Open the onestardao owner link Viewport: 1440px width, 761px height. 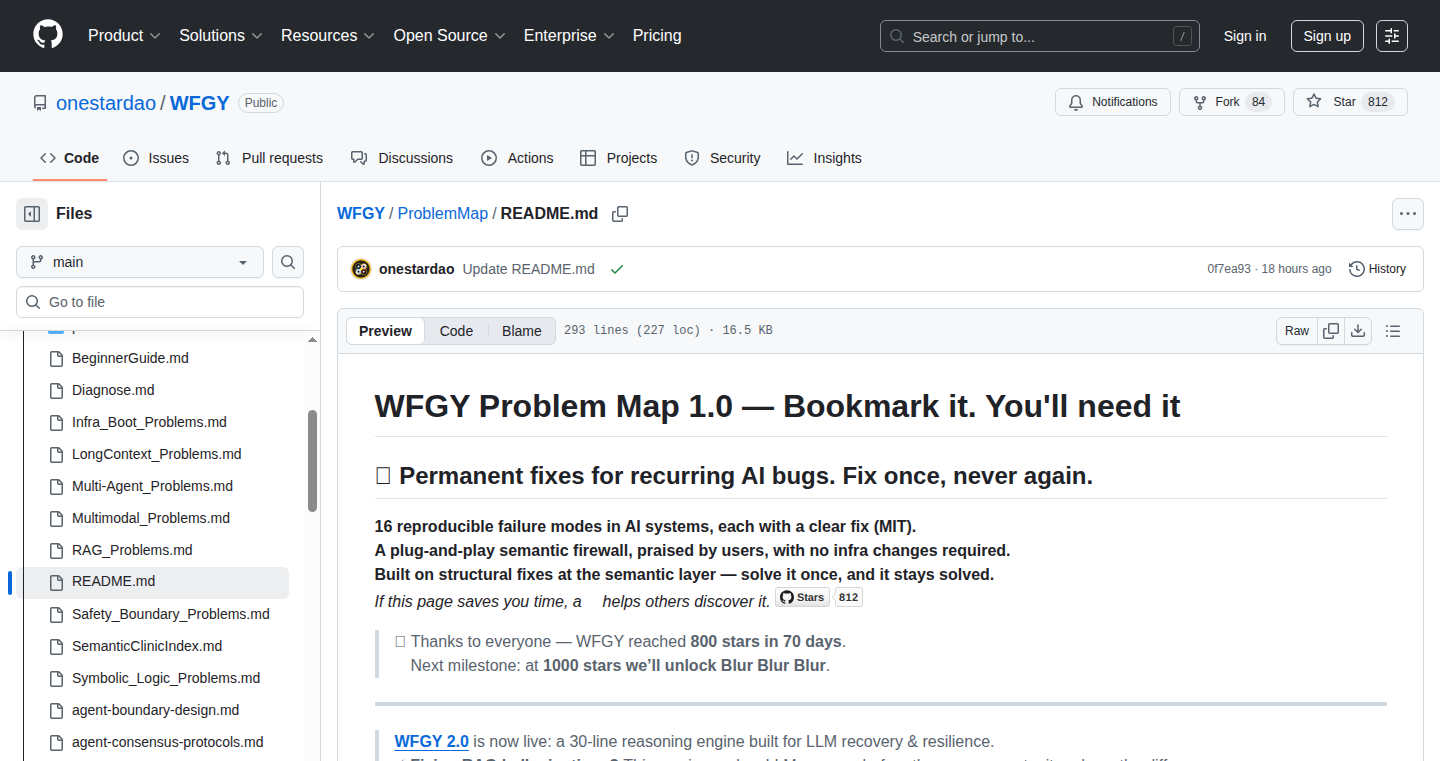[106, 103]
